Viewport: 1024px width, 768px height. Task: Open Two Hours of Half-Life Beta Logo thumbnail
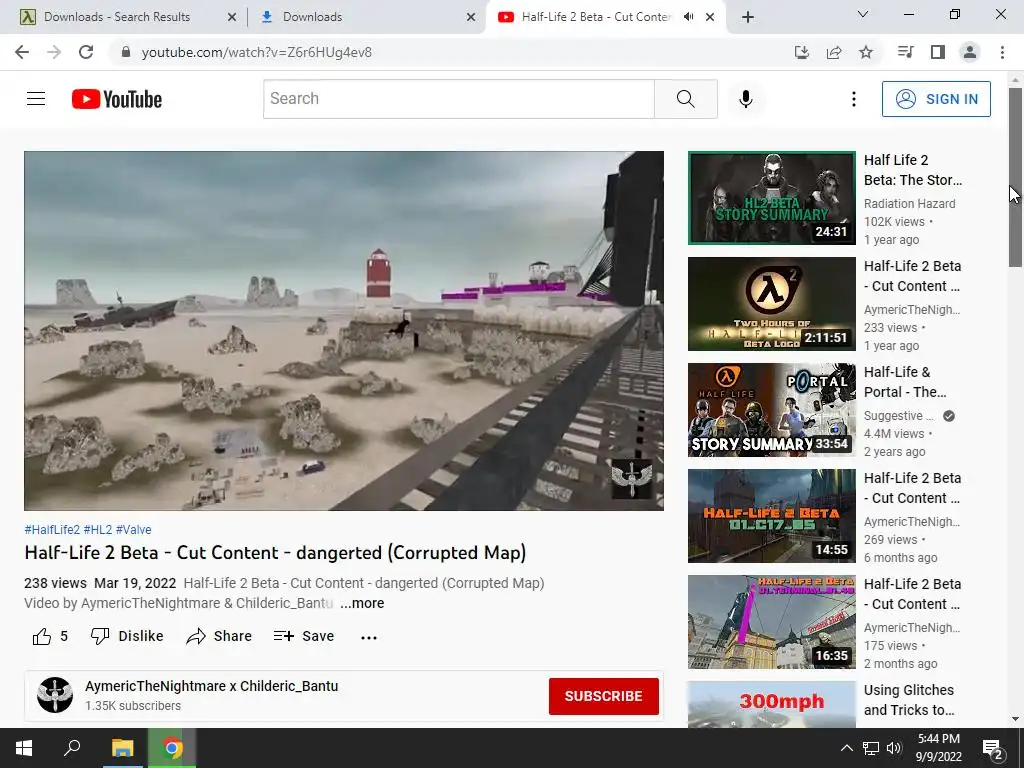click(772, 304)
